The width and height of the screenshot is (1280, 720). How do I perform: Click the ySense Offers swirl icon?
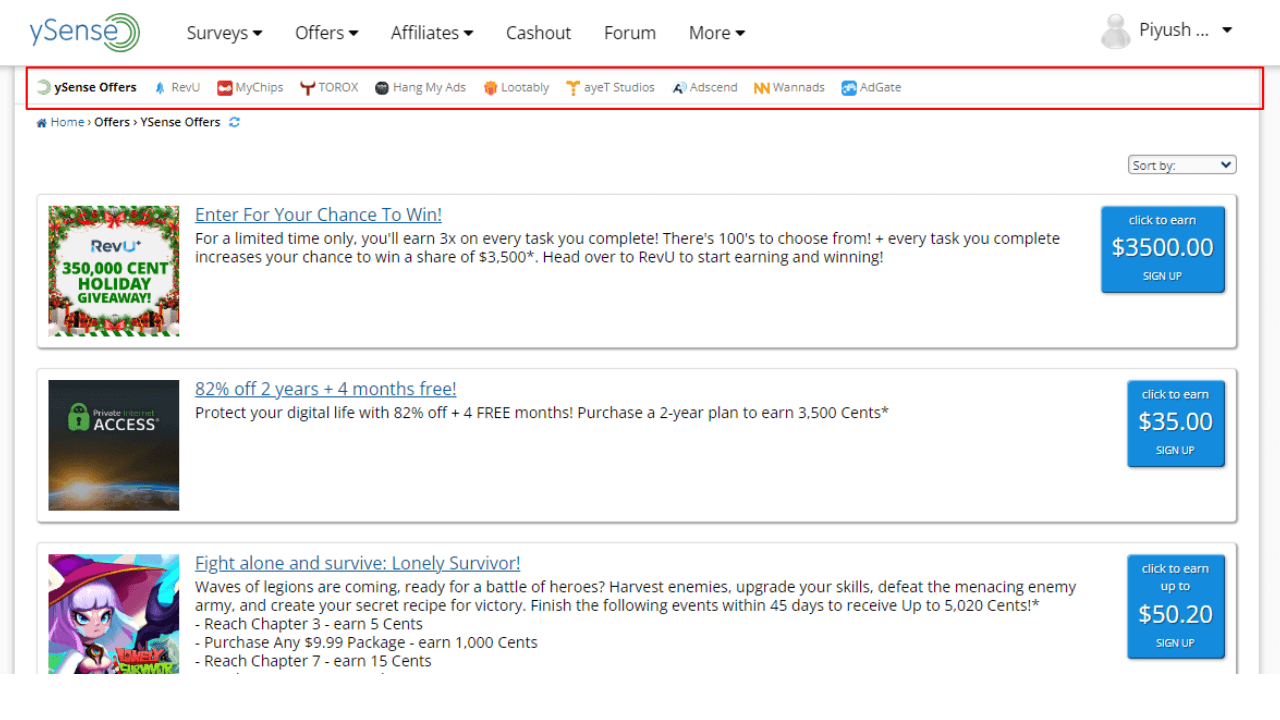[43, 88]
